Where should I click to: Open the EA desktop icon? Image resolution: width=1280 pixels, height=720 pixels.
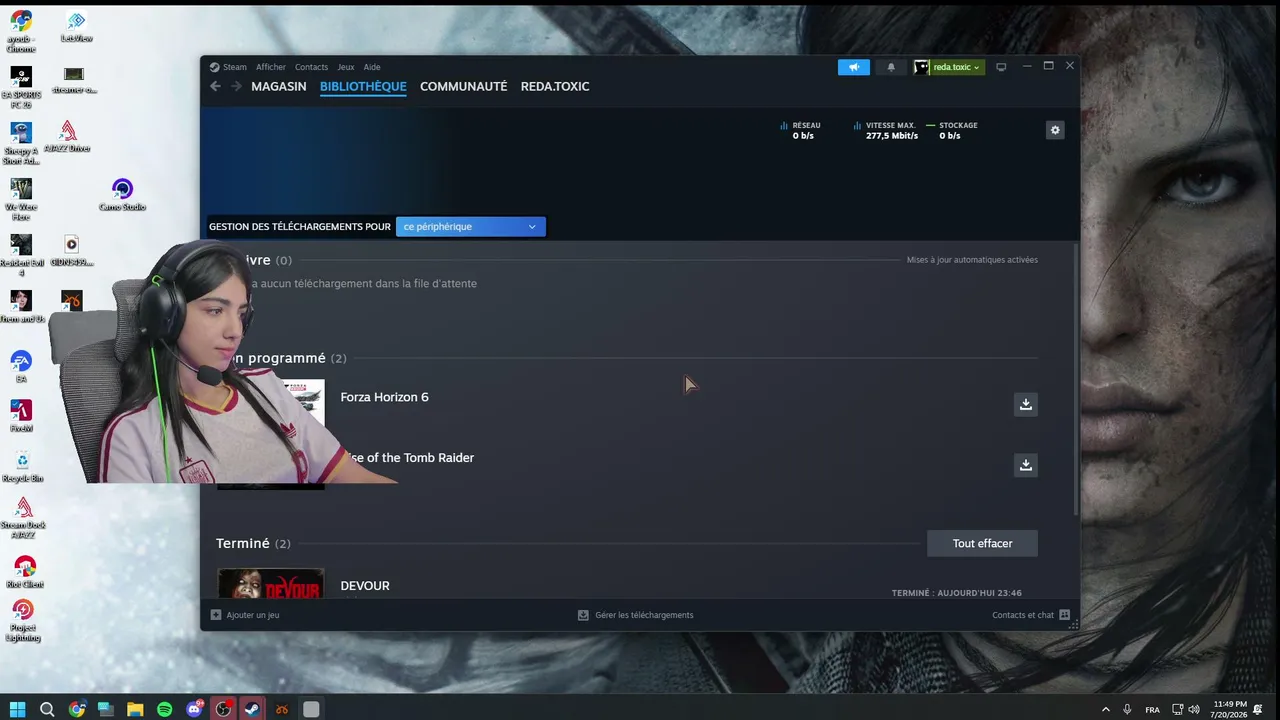pos(21,366)
